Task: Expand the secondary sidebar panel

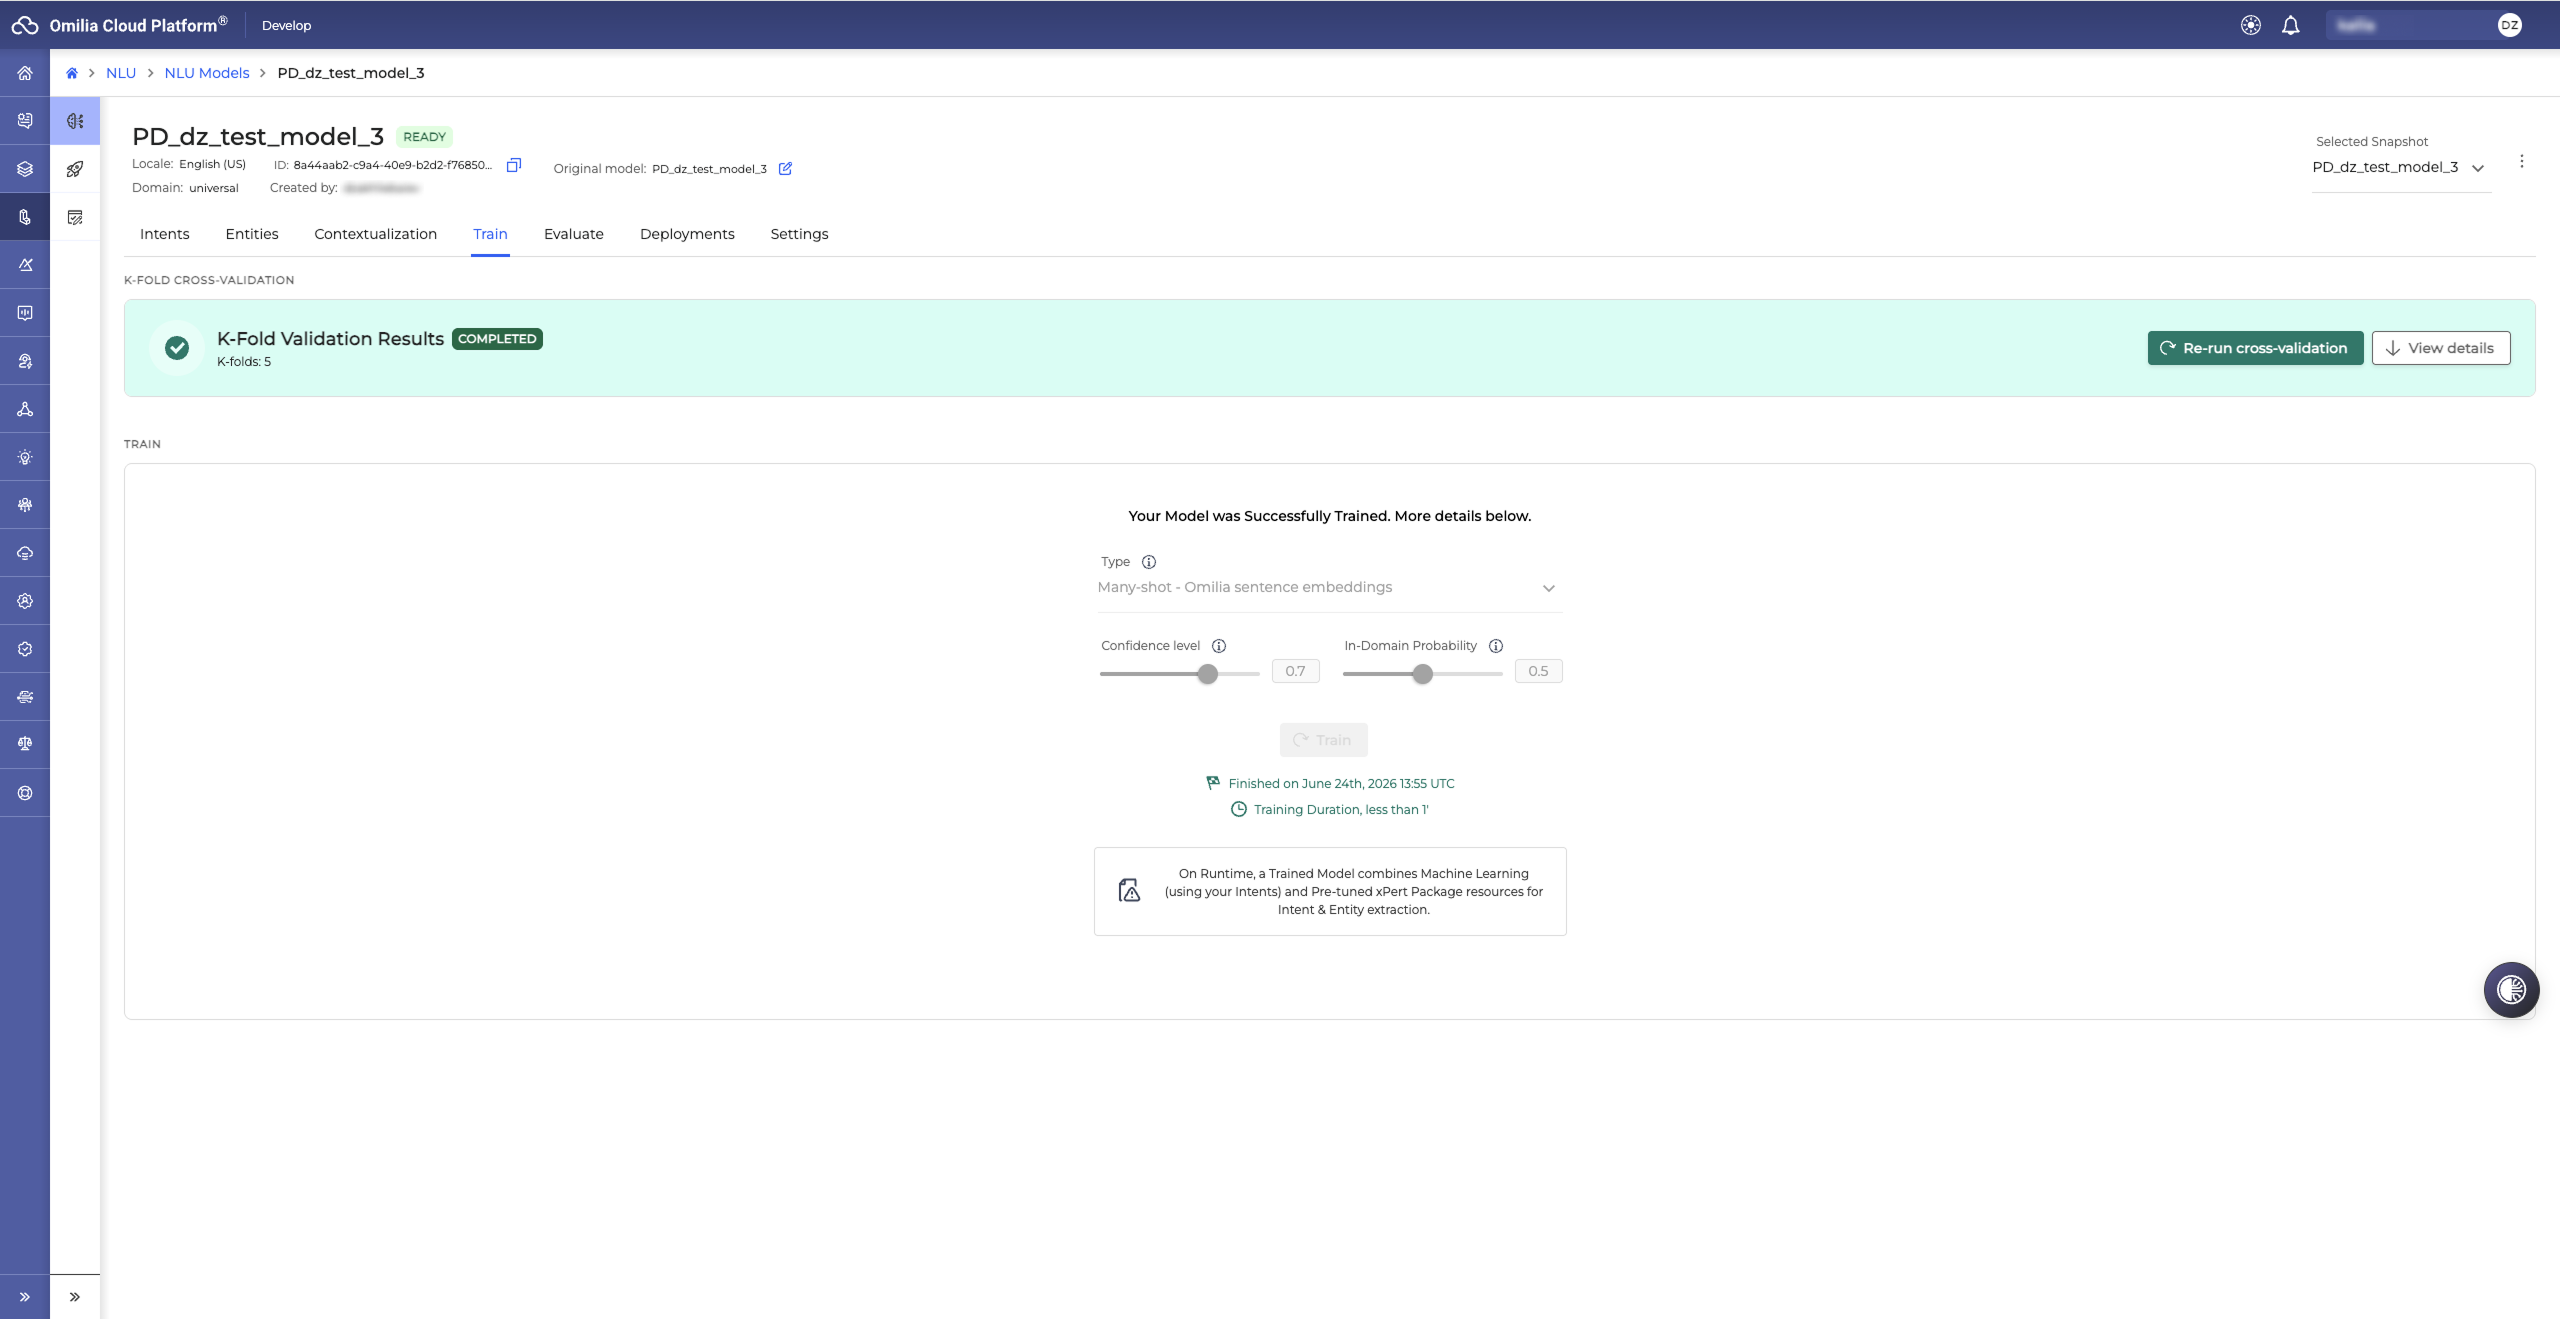Action: pyautogui.click(x=75, y=1297)
